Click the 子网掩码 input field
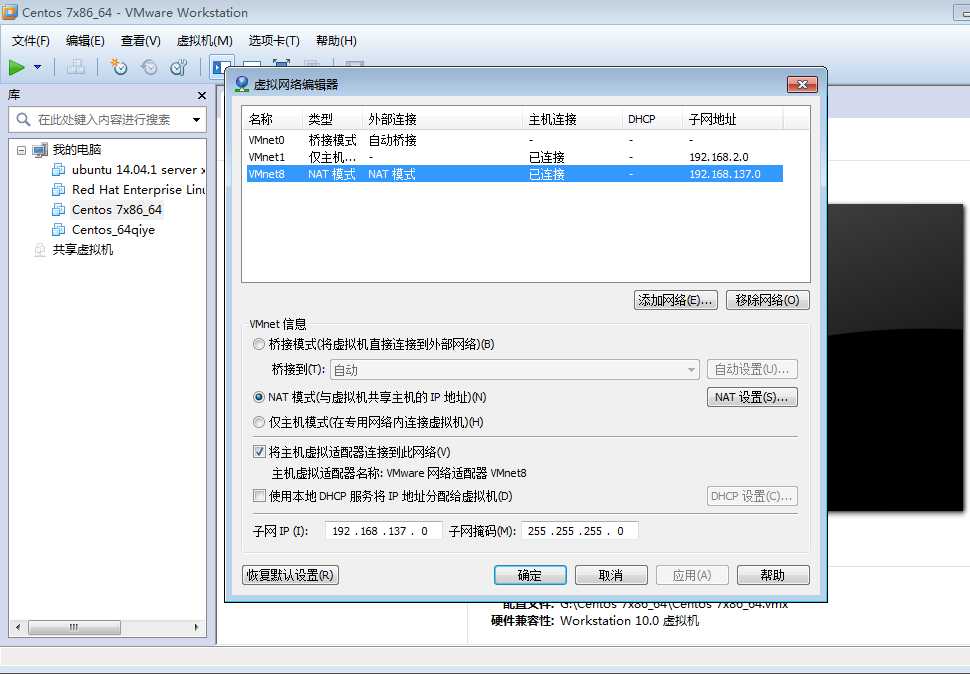The height and width of the screenshot is (674, 970). 580,531
